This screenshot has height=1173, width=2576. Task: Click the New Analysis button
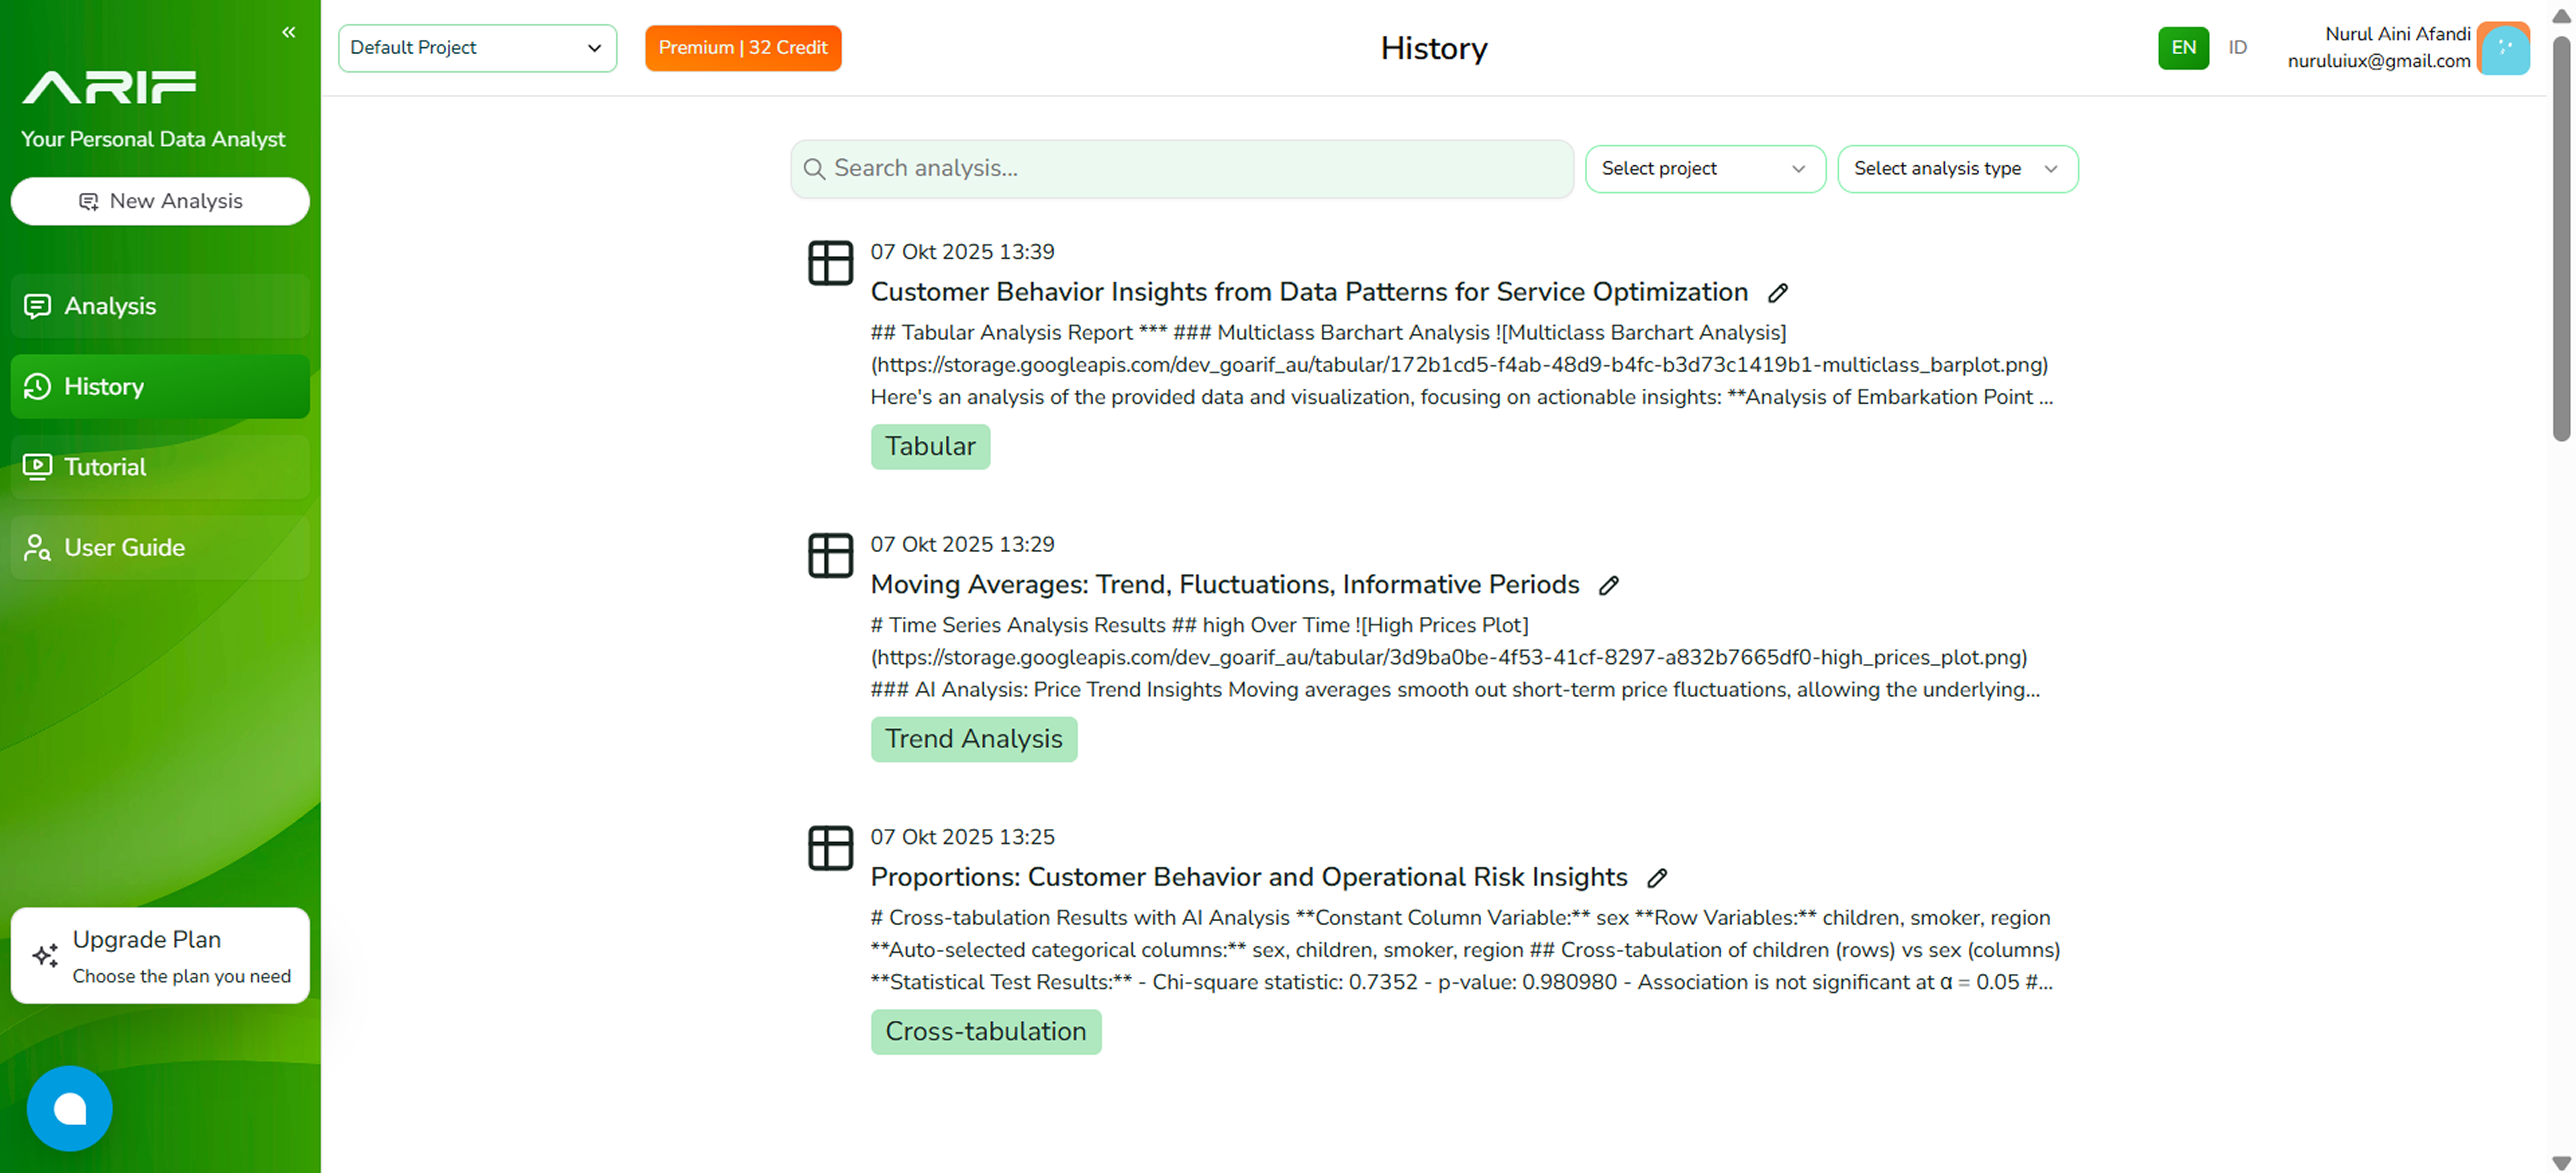(160, 201)
